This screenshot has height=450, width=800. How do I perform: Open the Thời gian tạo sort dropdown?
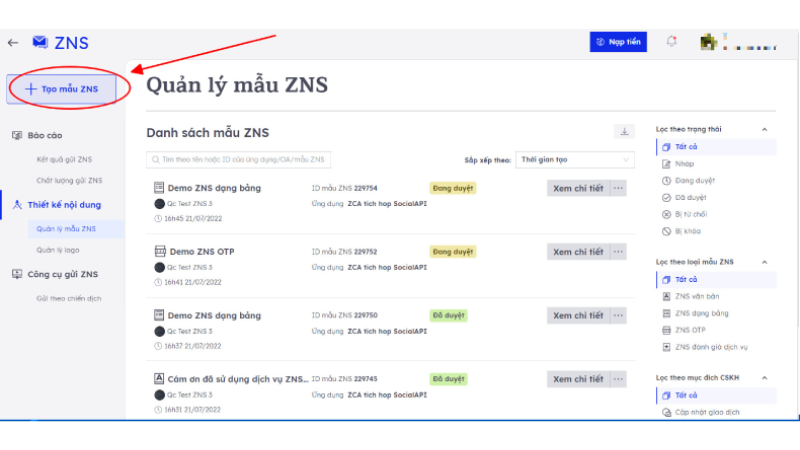(575, 160)
